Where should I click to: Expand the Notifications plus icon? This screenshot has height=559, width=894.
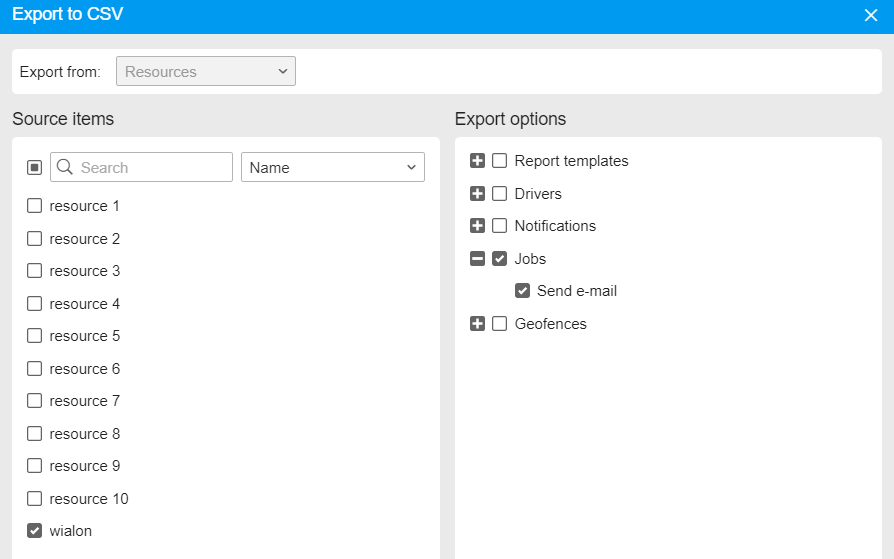tap(477, 226)
